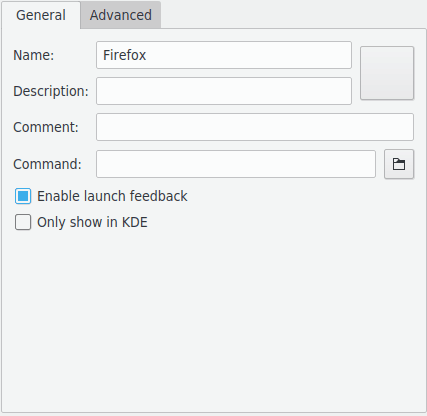Click the blank application icon chooser button
This screenshot has height=416, width=427.
[x=387, y=73]
